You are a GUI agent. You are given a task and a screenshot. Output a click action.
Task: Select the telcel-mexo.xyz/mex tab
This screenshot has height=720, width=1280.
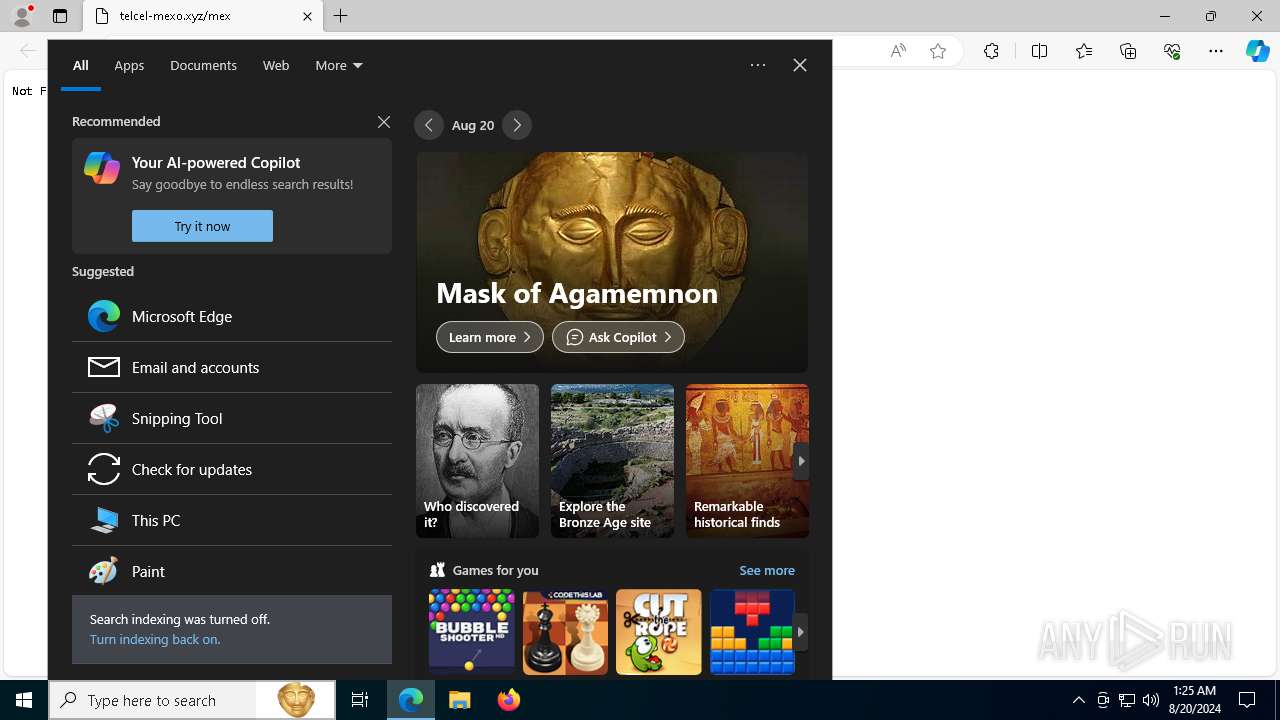[x=203, y=16]
